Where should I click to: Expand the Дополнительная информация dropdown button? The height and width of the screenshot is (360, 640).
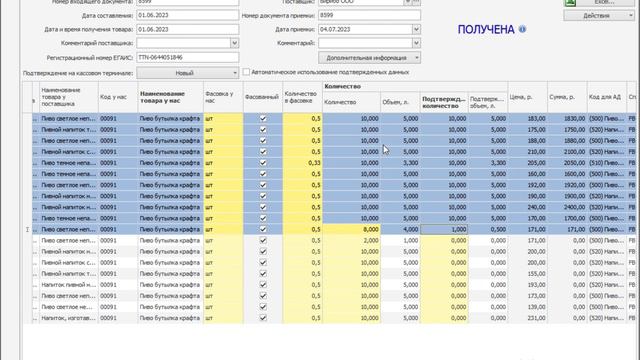(369, 58)
